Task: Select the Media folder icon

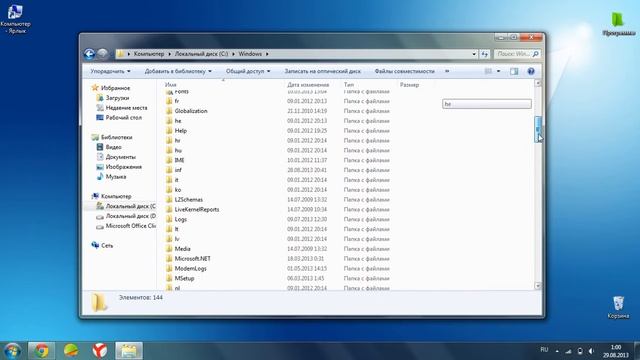Action: 169,249
